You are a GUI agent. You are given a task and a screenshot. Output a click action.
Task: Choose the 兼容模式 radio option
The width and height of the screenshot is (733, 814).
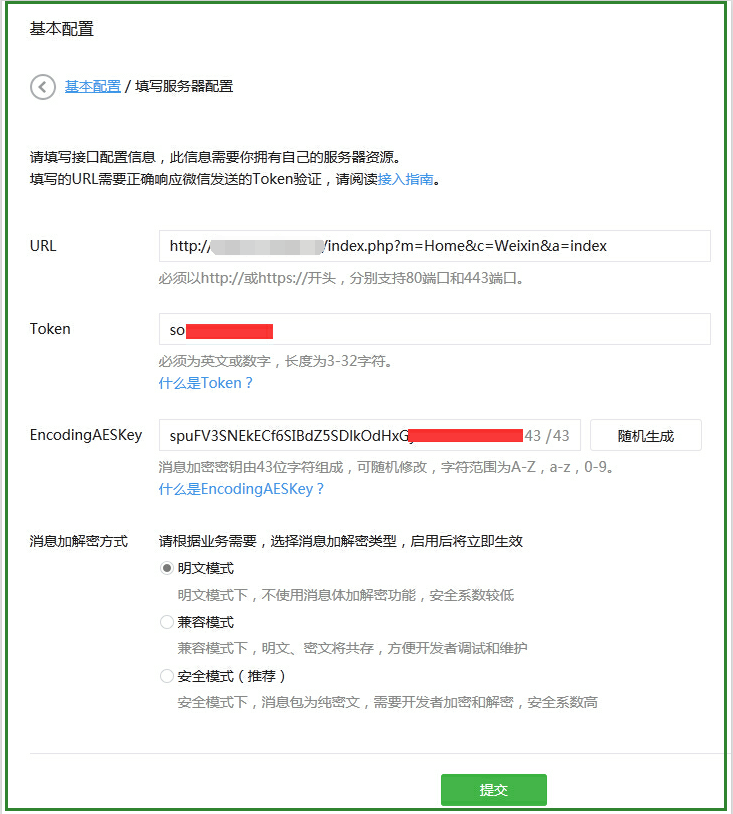pyautogui.click(x=167, y=622)
